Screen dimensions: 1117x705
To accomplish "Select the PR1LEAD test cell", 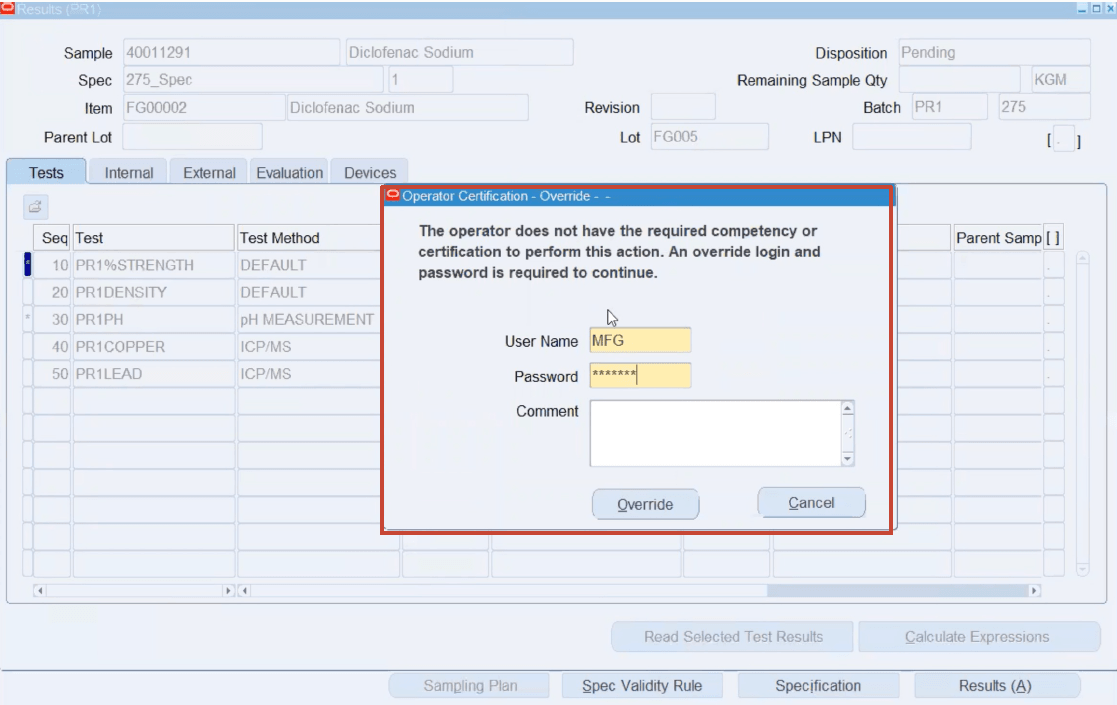I will [154, 374].
